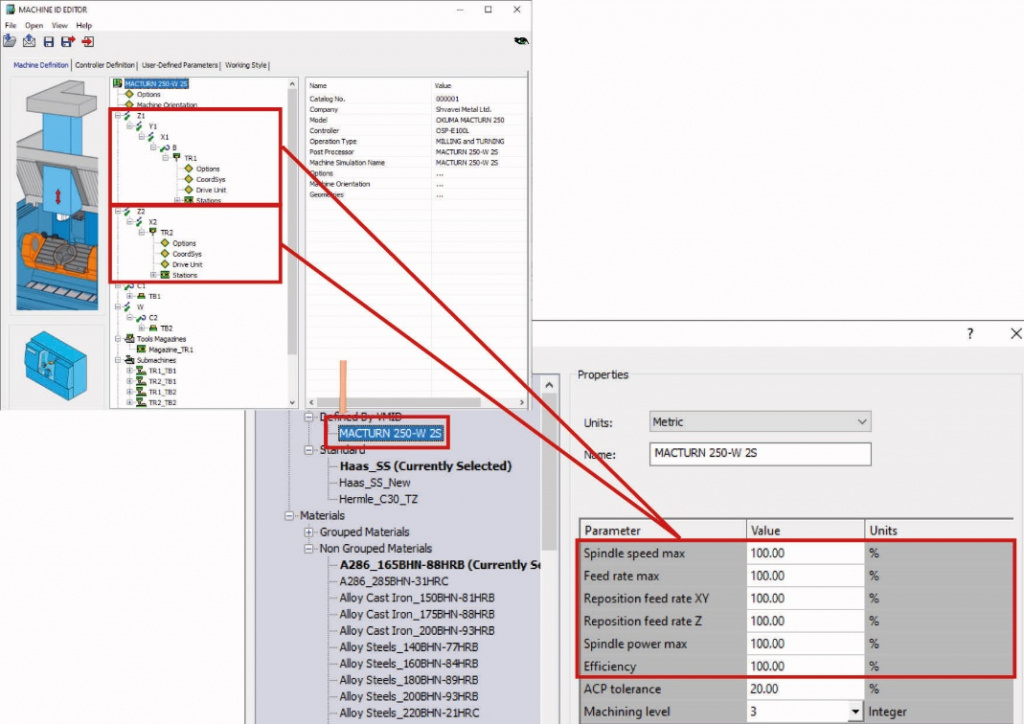
Task: Click the help question mark in dialog title
Action: coord(970,334)
